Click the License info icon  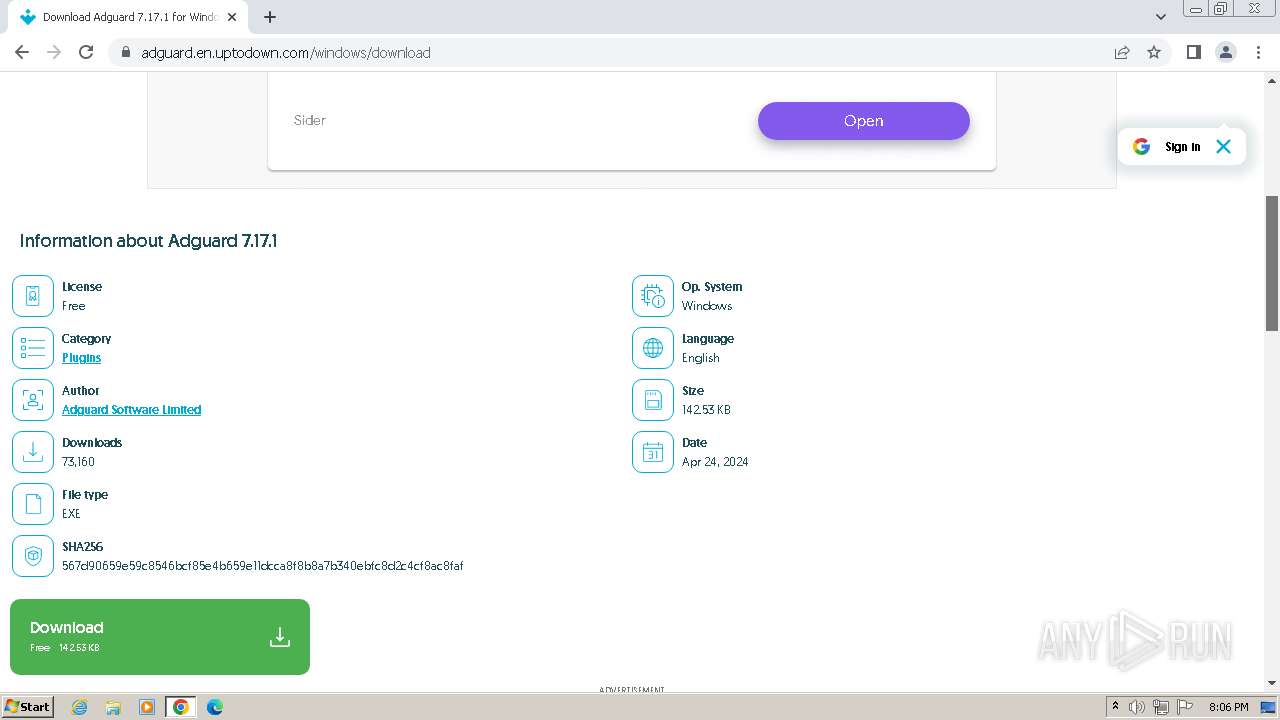point(33,296)
